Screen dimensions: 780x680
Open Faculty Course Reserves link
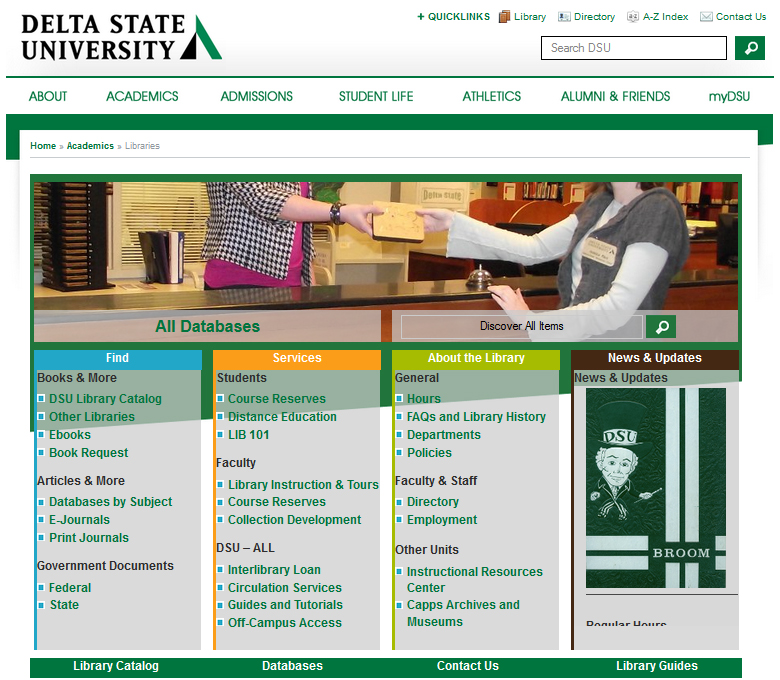277,502
